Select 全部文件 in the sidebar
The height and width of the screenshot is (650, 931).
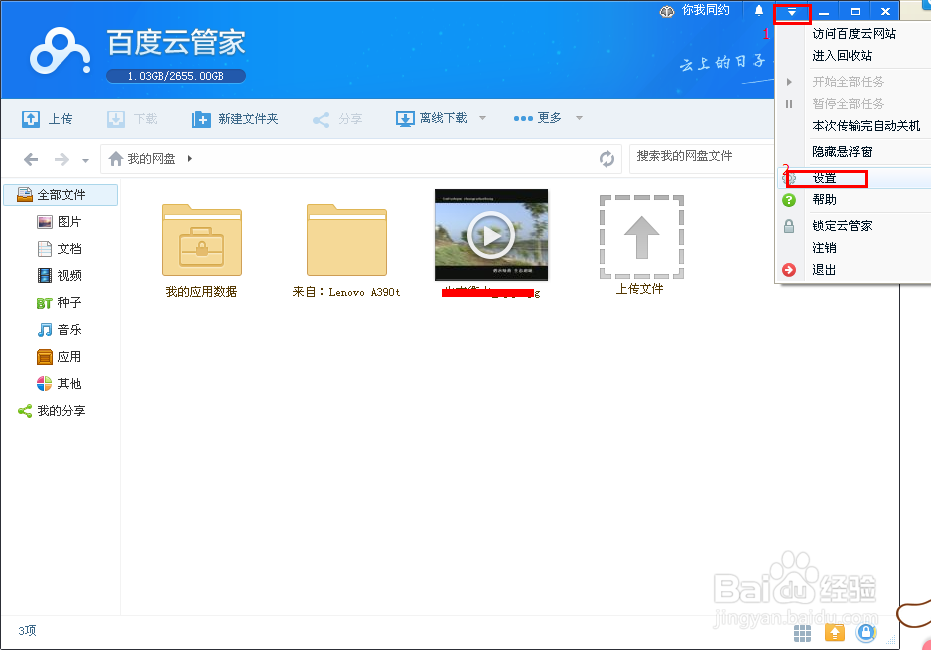[x=61, y=195]
